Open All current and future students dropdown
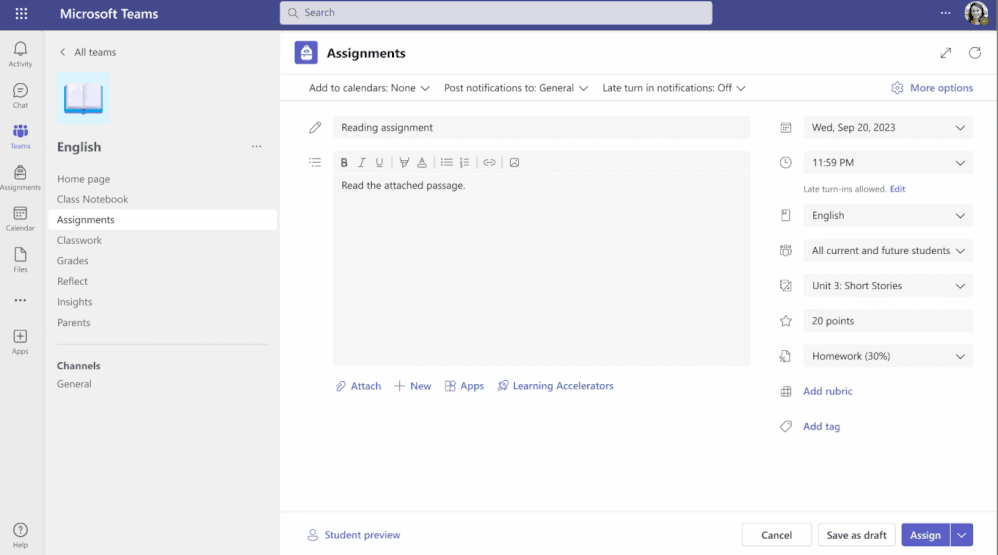The image size is (998, 555). (x=888, y=250)
